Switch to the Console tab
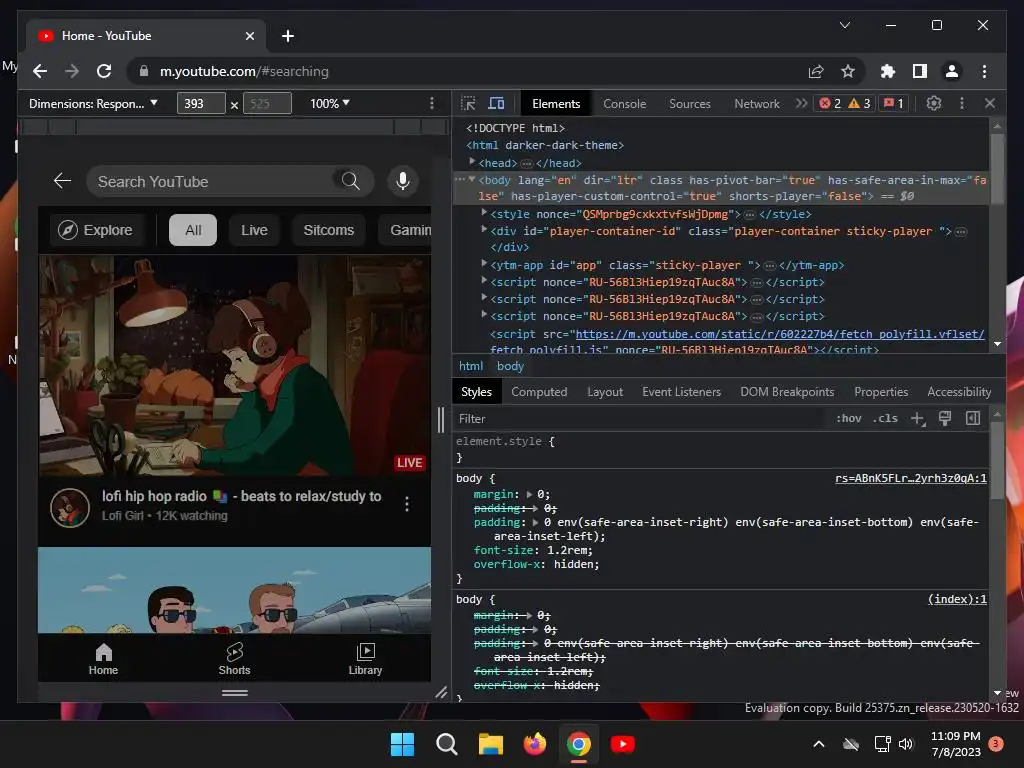The image size is (1024, 768). point(624,103)
